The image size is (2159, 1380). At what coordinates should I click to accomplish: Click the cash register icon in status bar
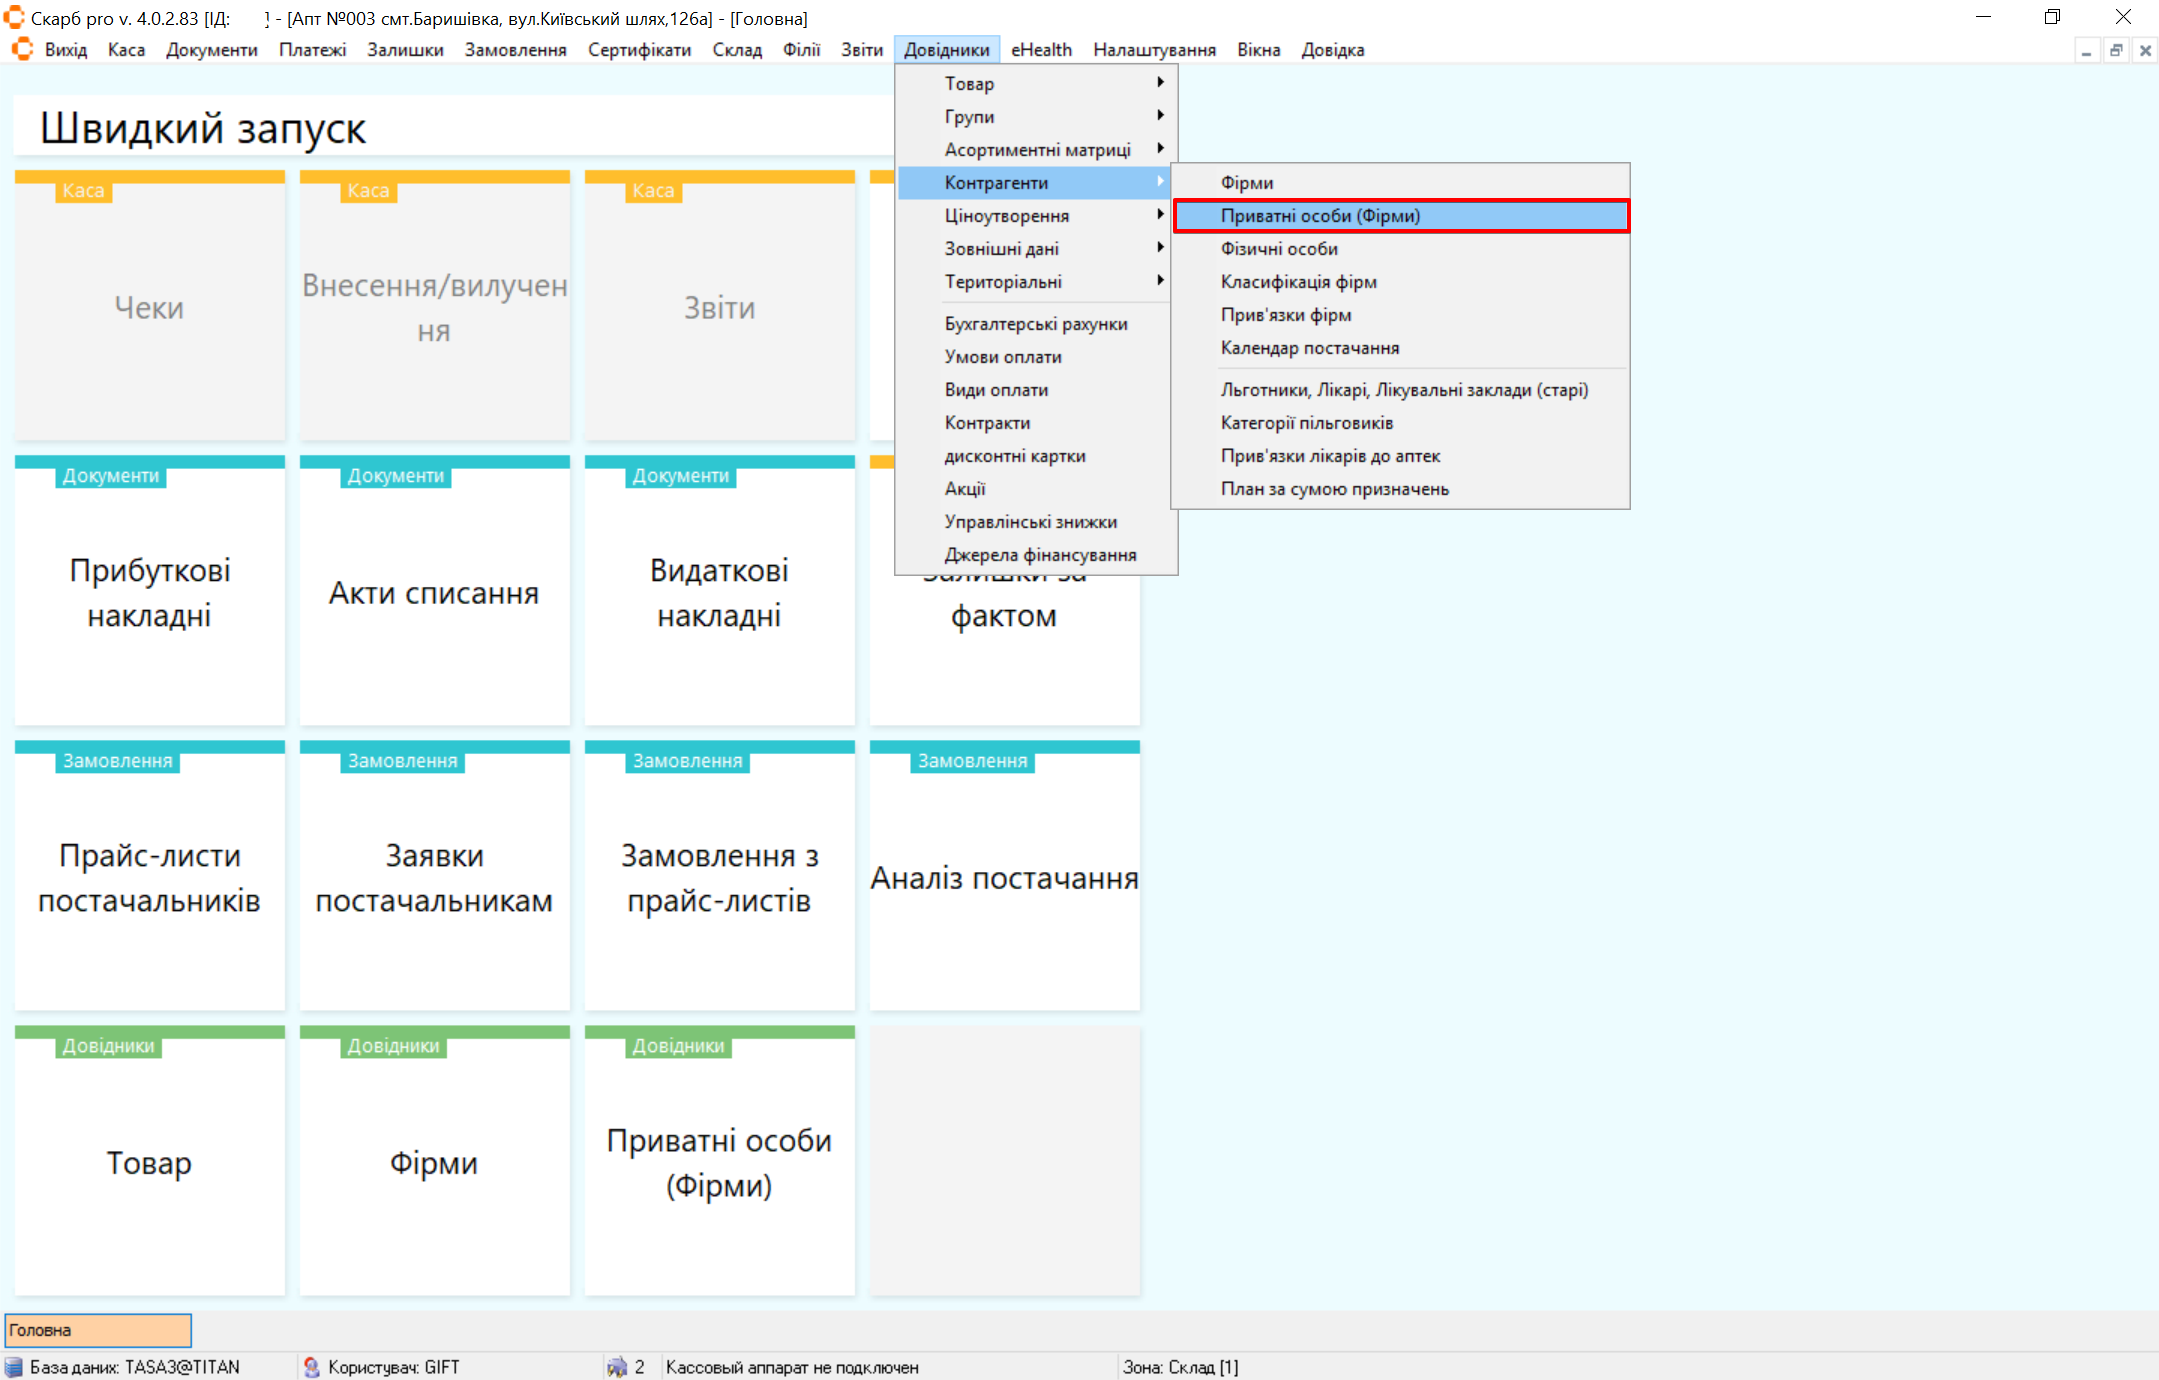pos(617,1367)
